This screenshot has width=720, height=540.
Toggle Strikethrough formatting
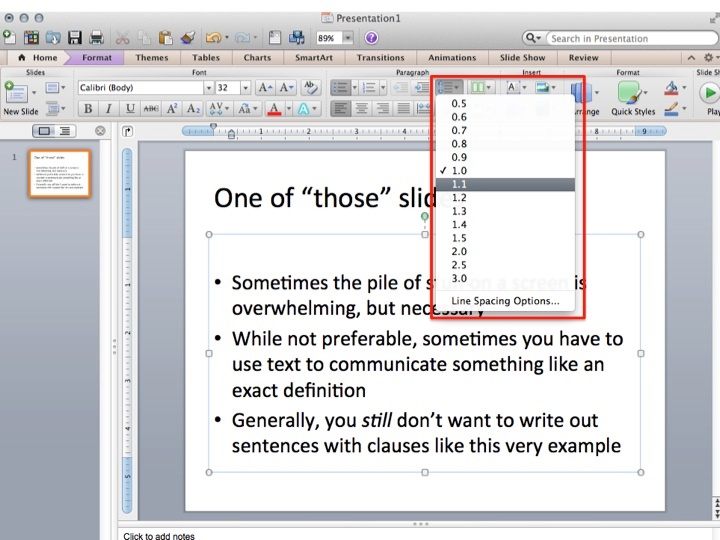(151, 109)
